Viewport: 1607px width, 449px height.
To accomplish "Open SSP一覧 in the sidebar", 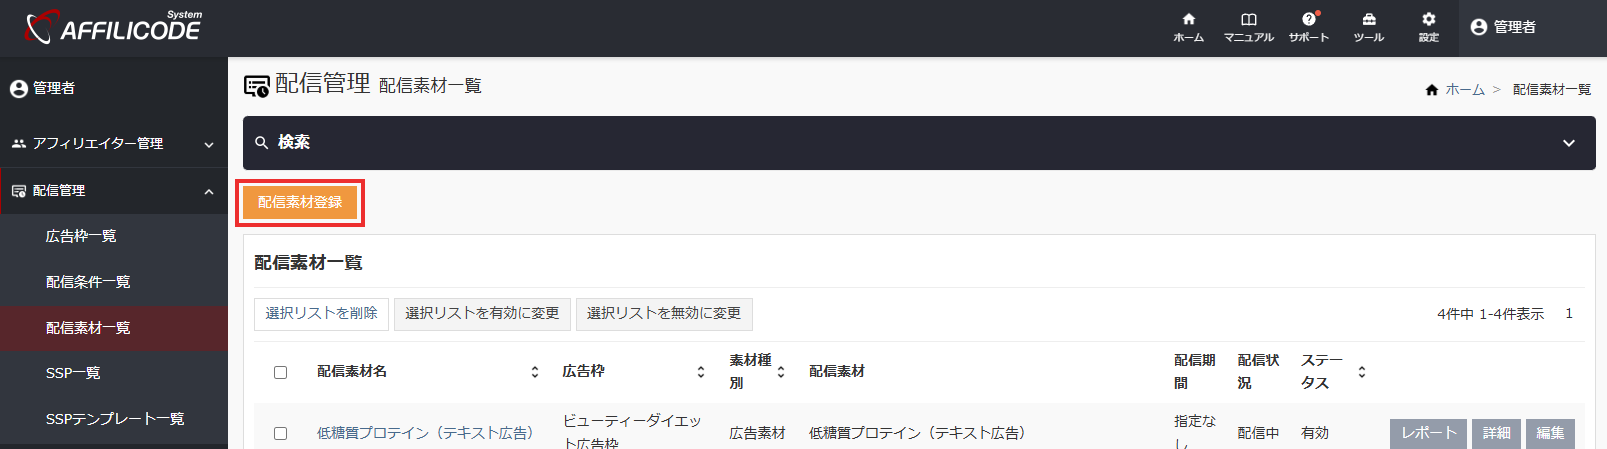I will pos(73,373).
